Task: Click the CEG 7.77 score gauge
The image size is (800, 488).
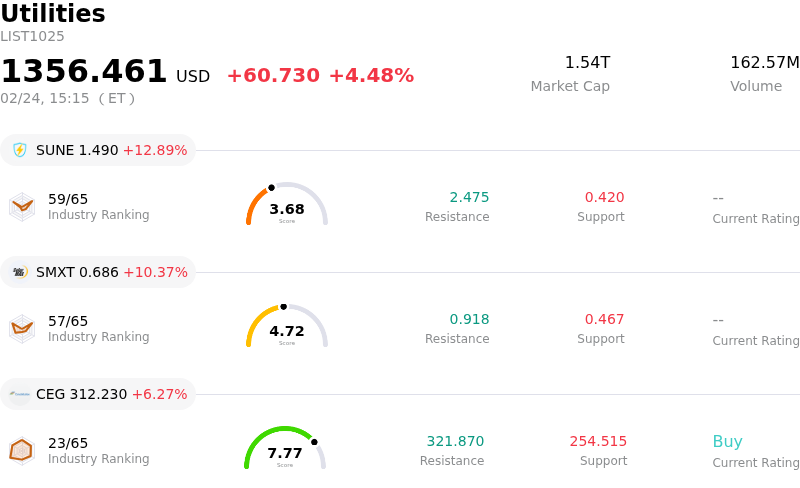Action: tap(285, 449)
